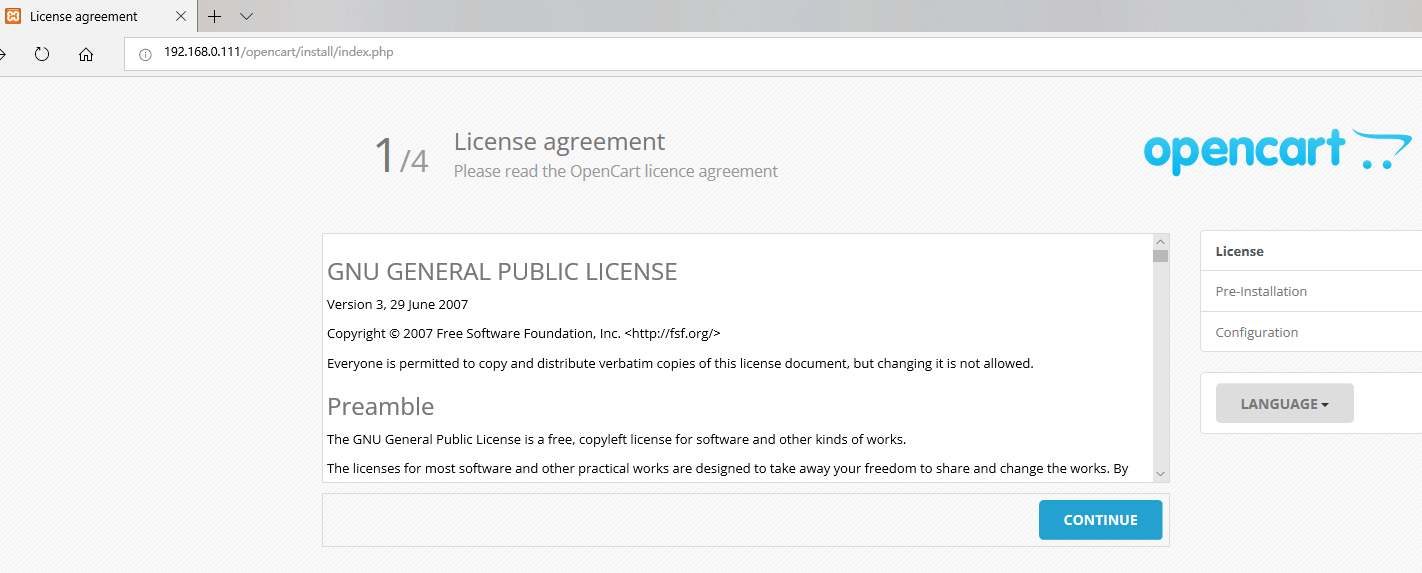
Task: Click the license scrollbar up arrow
Action: coord(1160,242)
